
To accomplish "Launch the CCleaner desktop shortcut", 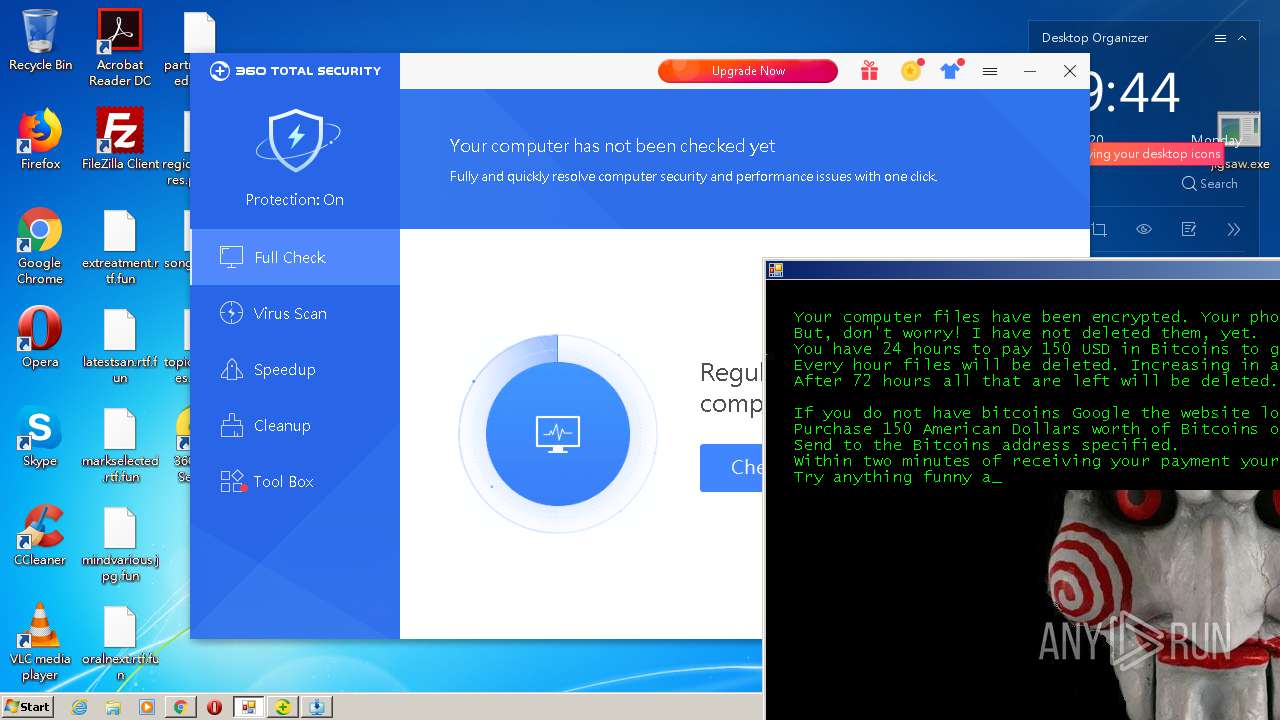I will pyautogui.click(x=40, y=535).
